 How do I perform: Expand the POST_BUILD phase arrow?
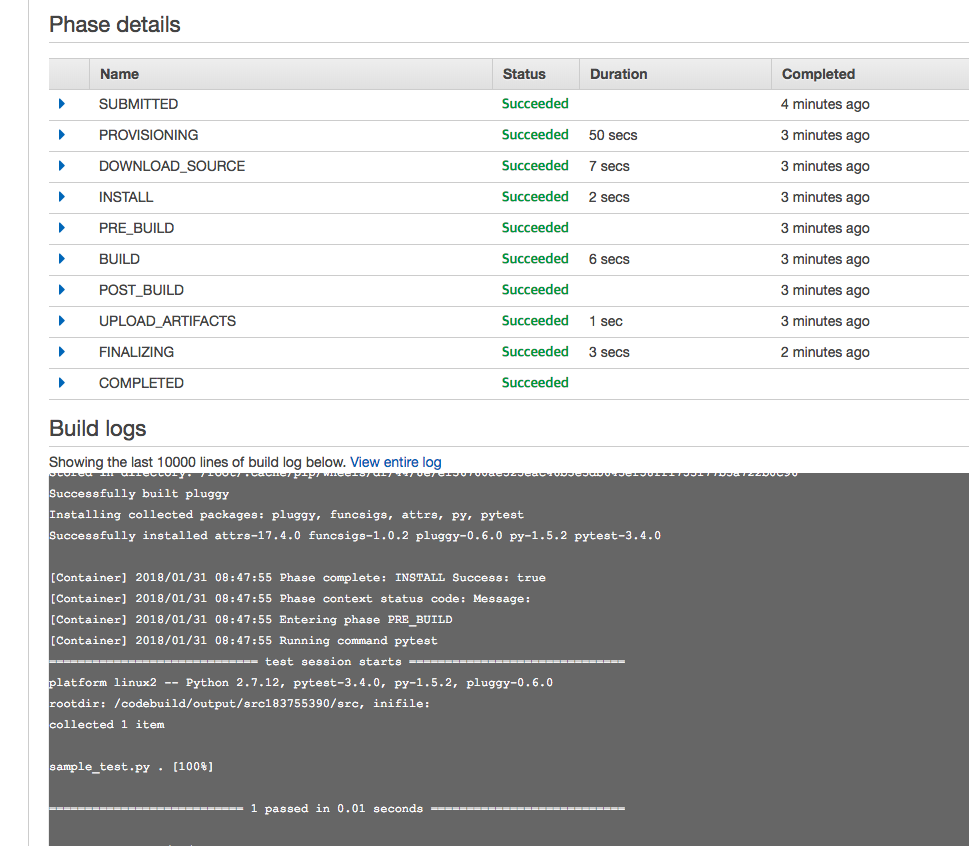[x=62, y=290]
